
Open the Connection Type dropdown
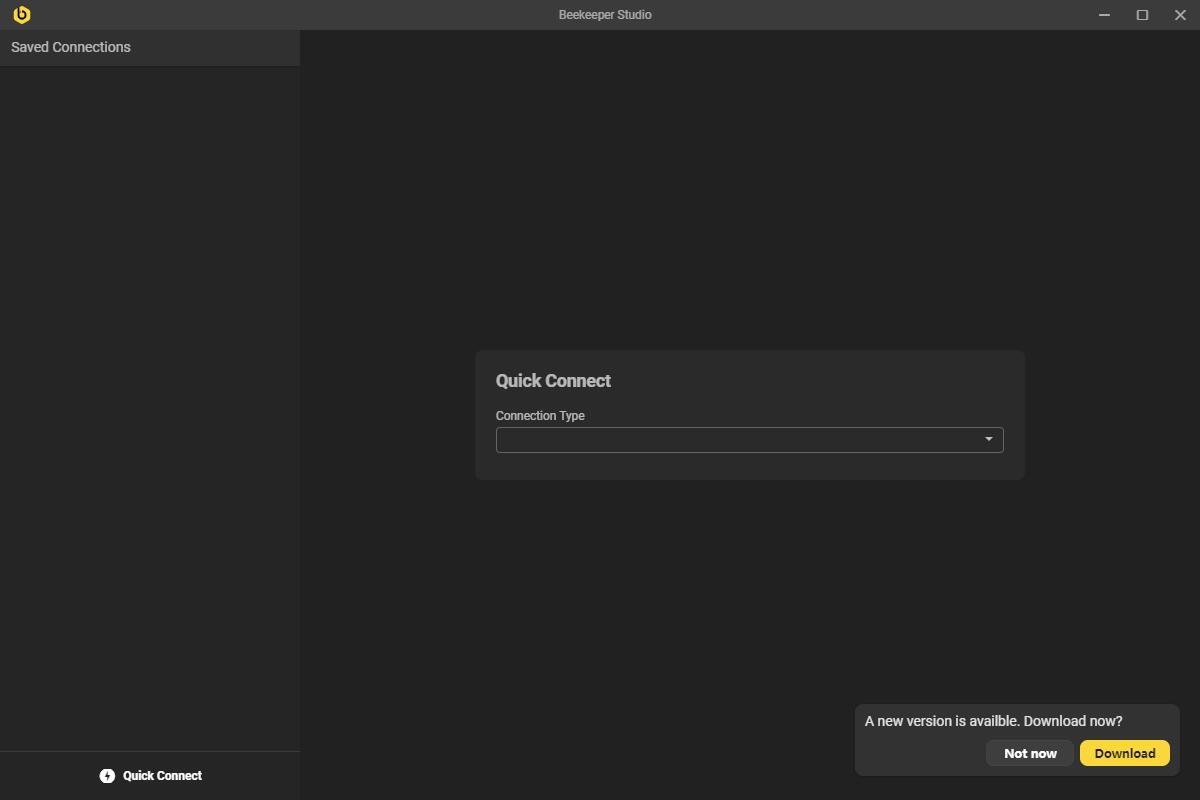coord(749,440)
